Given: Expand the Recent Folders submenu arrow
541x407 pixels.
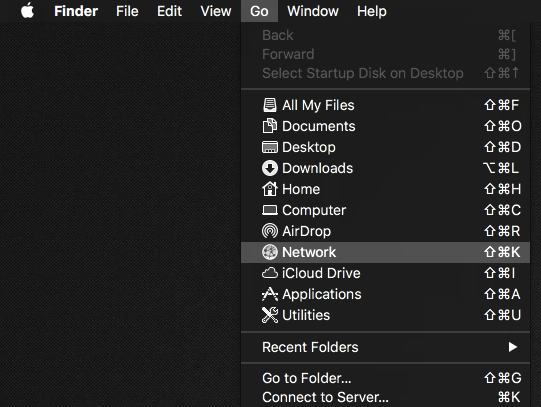Looking at the screenshot, I should (x=513, y=347).
